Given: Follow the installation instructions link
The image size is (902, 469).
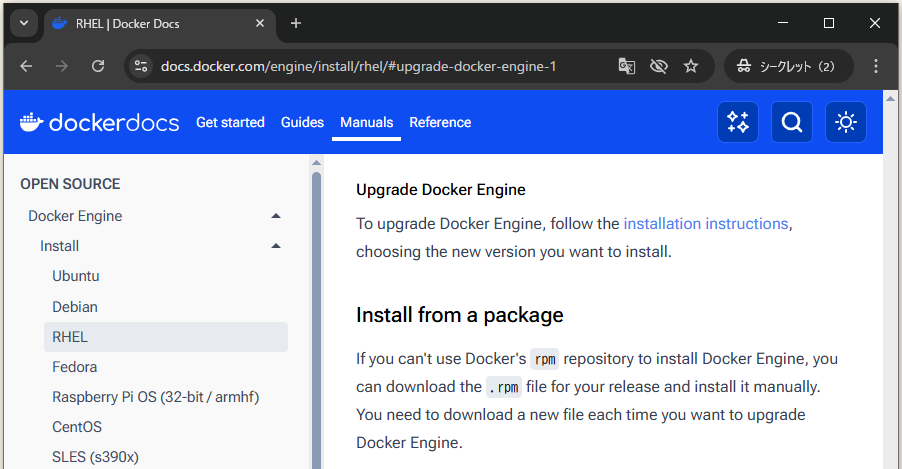Looking at the screenshot, I should pyautogui.click(x=706, y=223).
